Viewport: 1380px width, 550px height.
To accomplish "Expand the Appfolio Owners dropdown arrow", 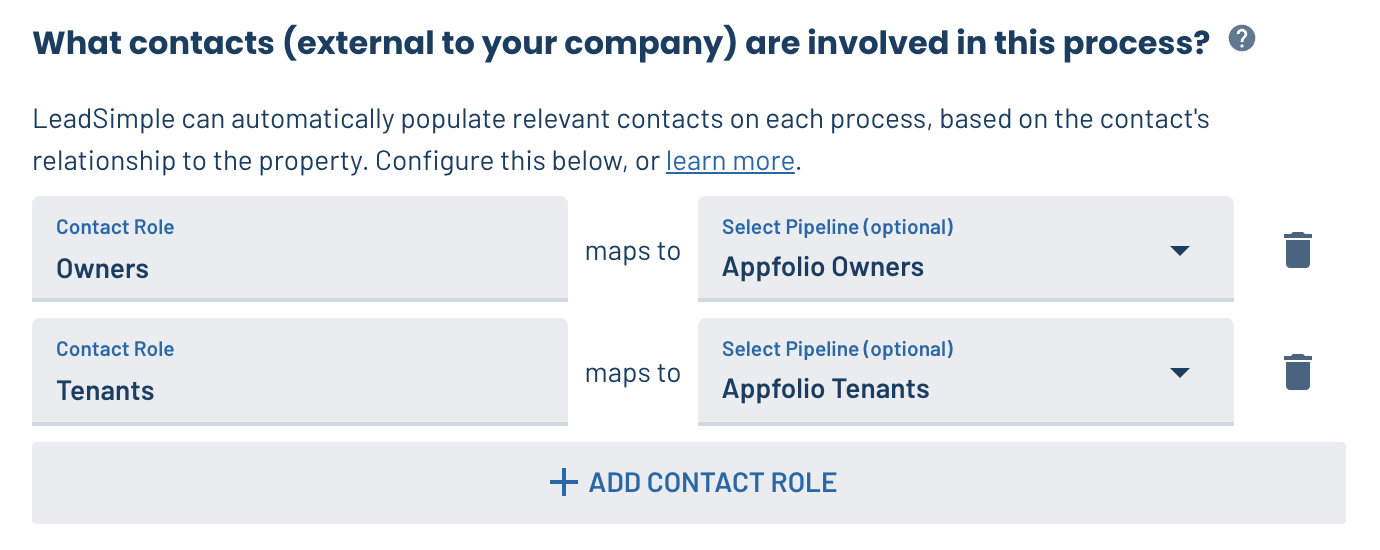I will 1180,250.
